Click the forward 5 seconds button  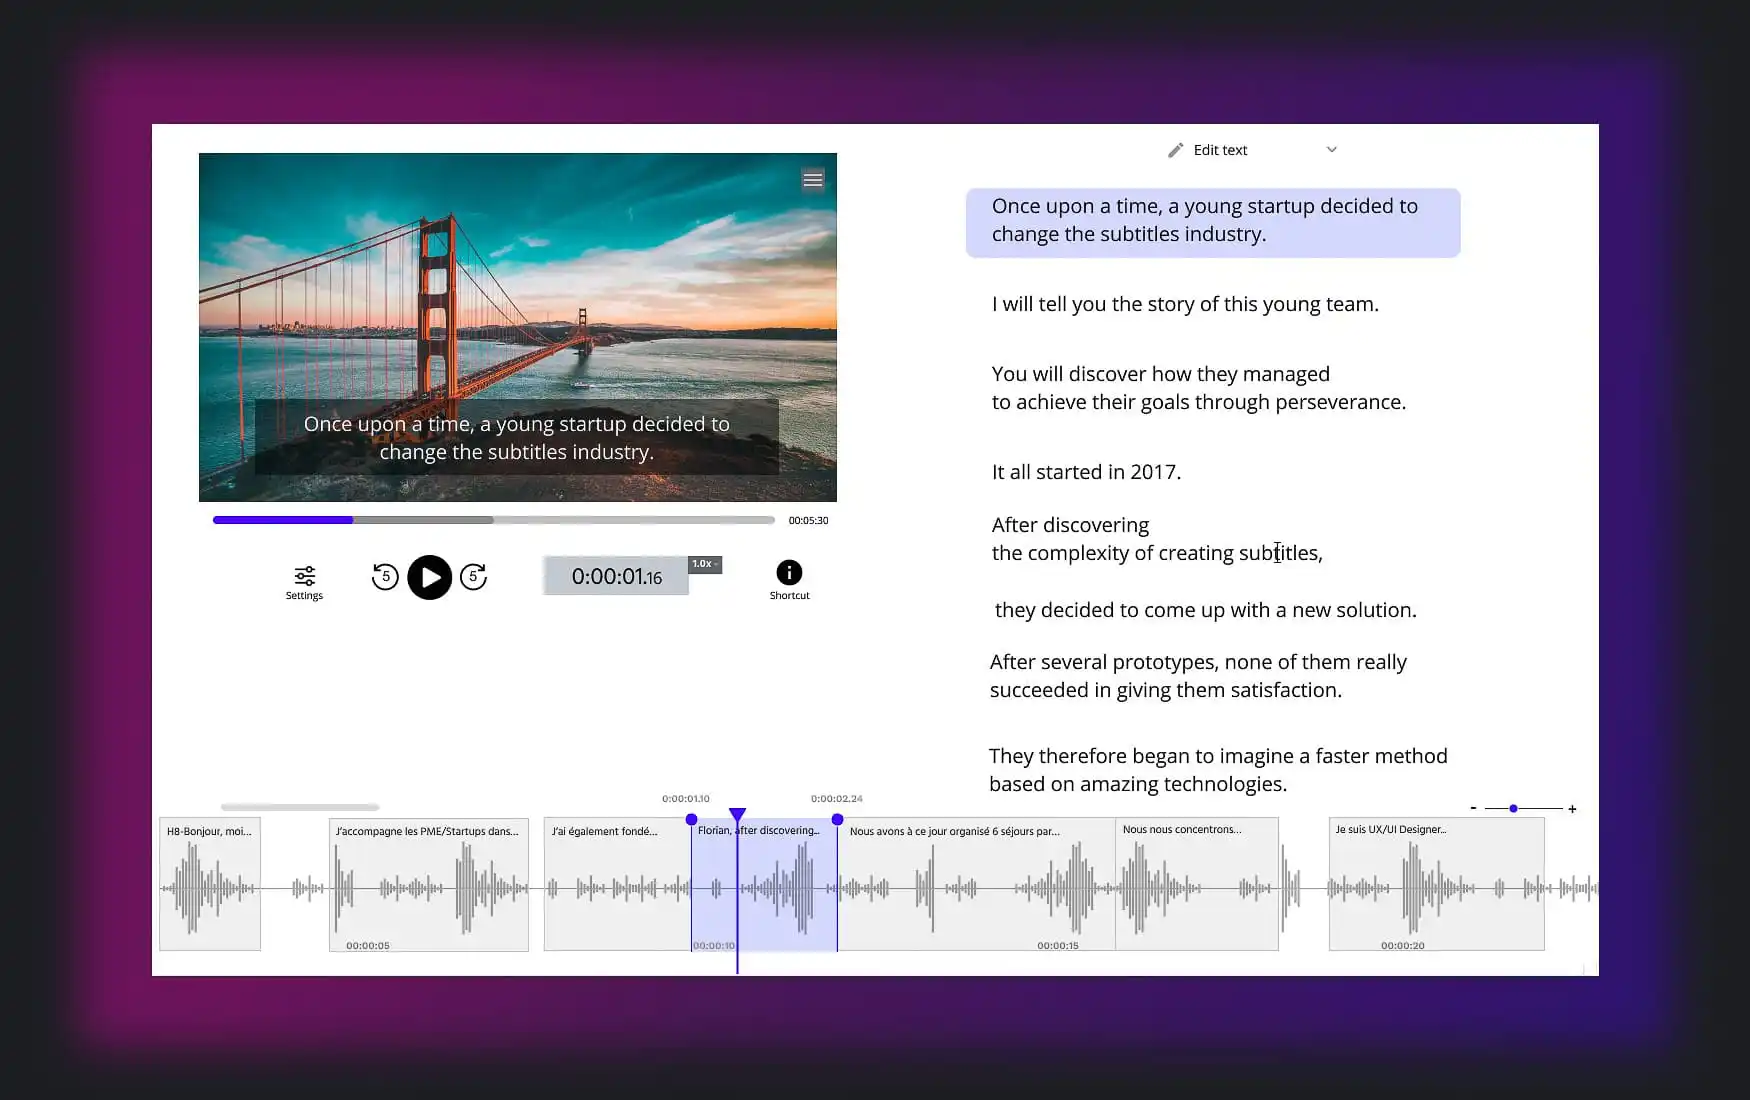point(473,577)
